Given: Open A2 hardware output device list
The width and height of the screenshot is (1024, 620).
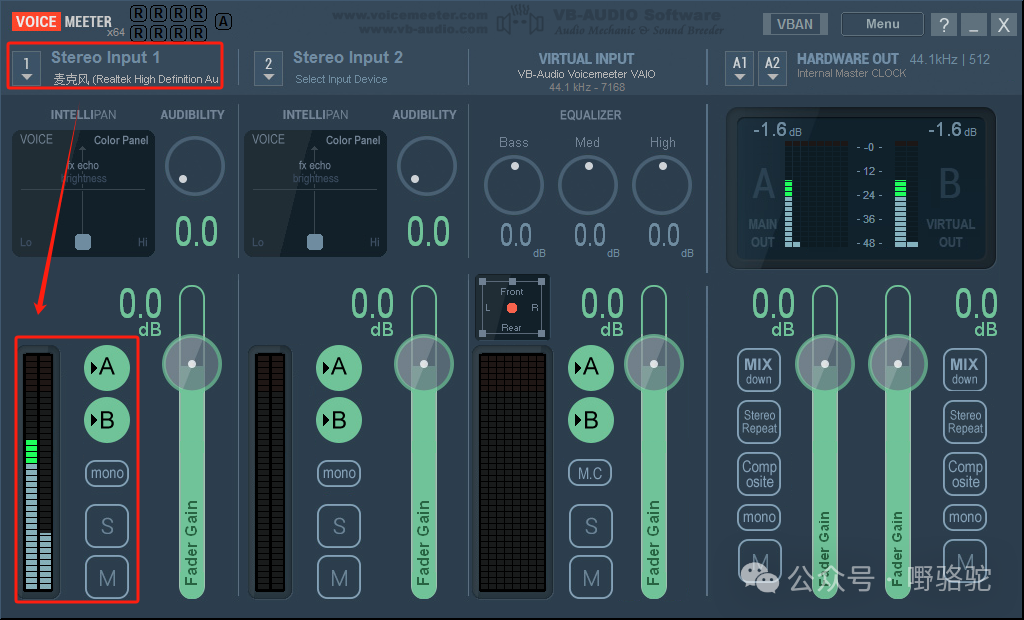Looking at the screenshot, I should click(x=772, y=67).
